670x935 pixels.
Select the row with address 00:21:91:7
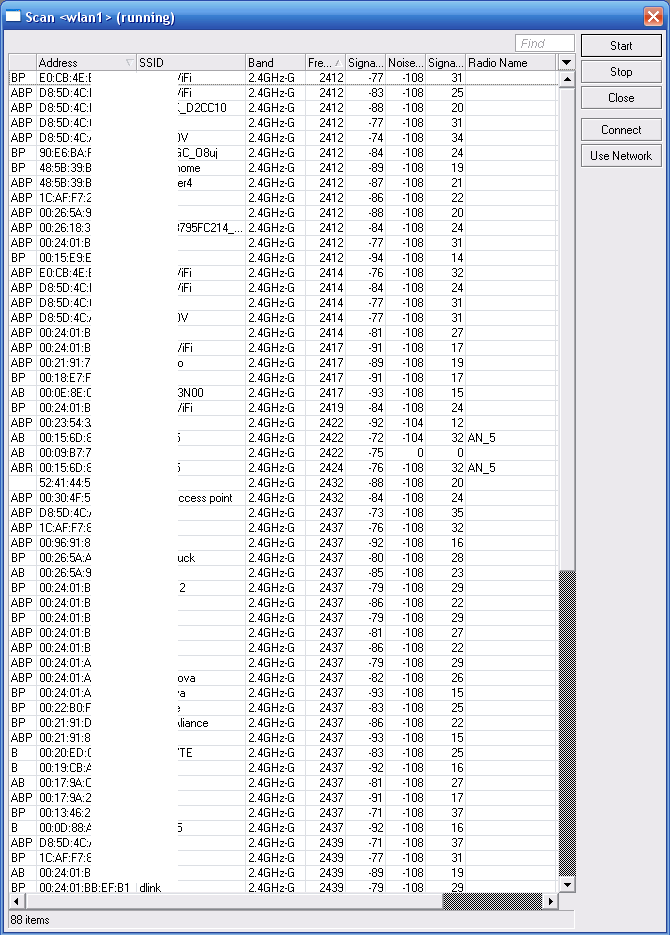tap(283, 363)
